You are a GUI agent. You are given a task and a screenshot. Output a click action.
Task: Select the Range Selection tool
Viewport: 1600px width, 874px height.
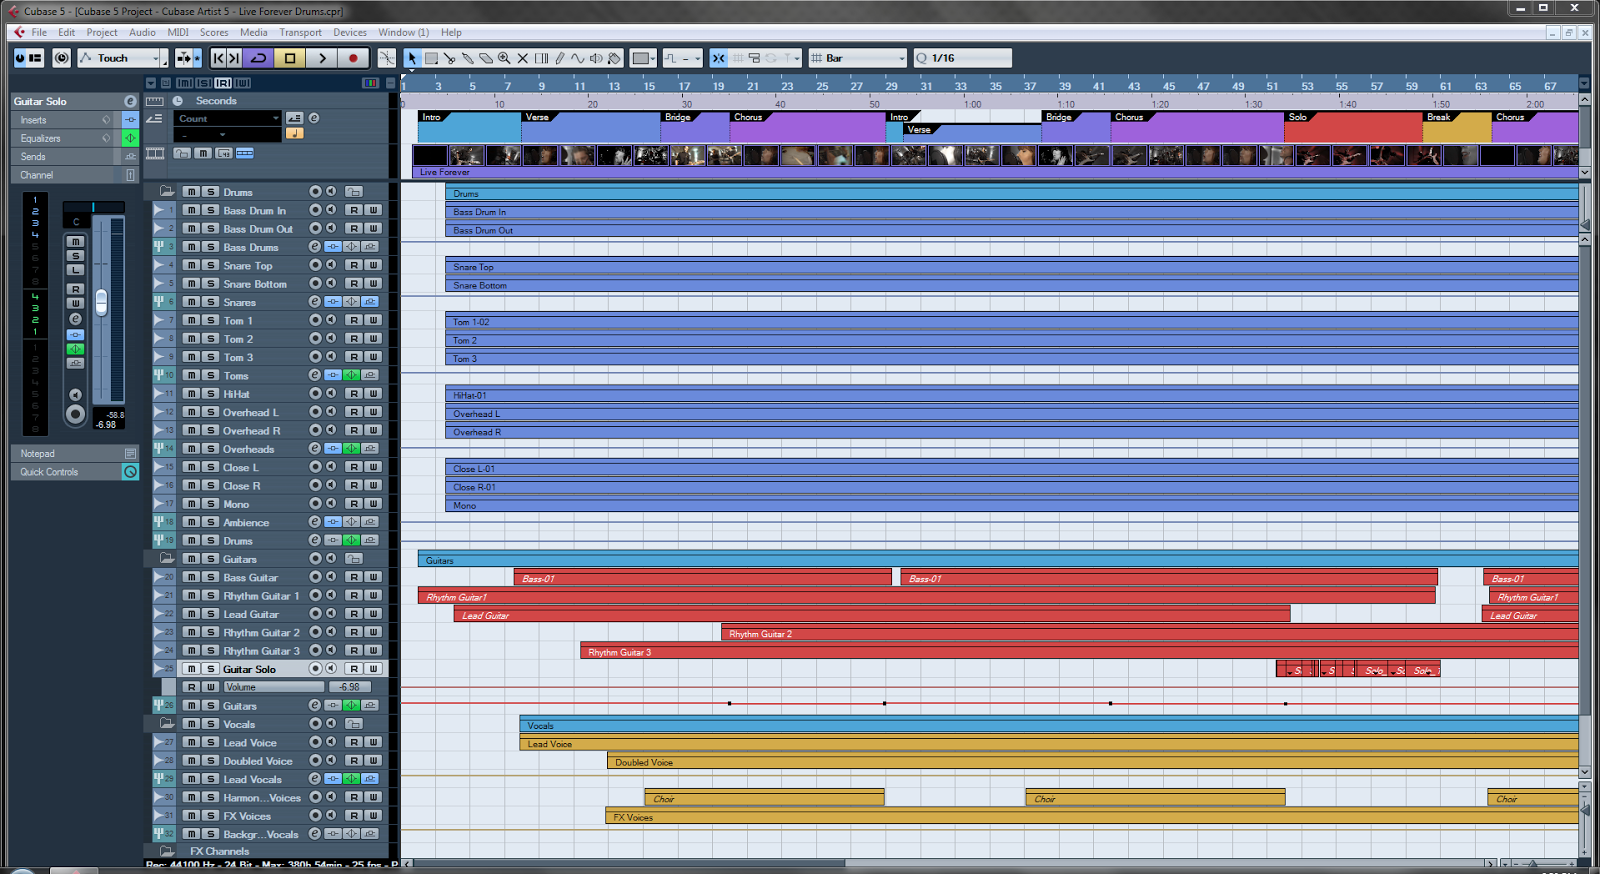[x=431, y=58]
